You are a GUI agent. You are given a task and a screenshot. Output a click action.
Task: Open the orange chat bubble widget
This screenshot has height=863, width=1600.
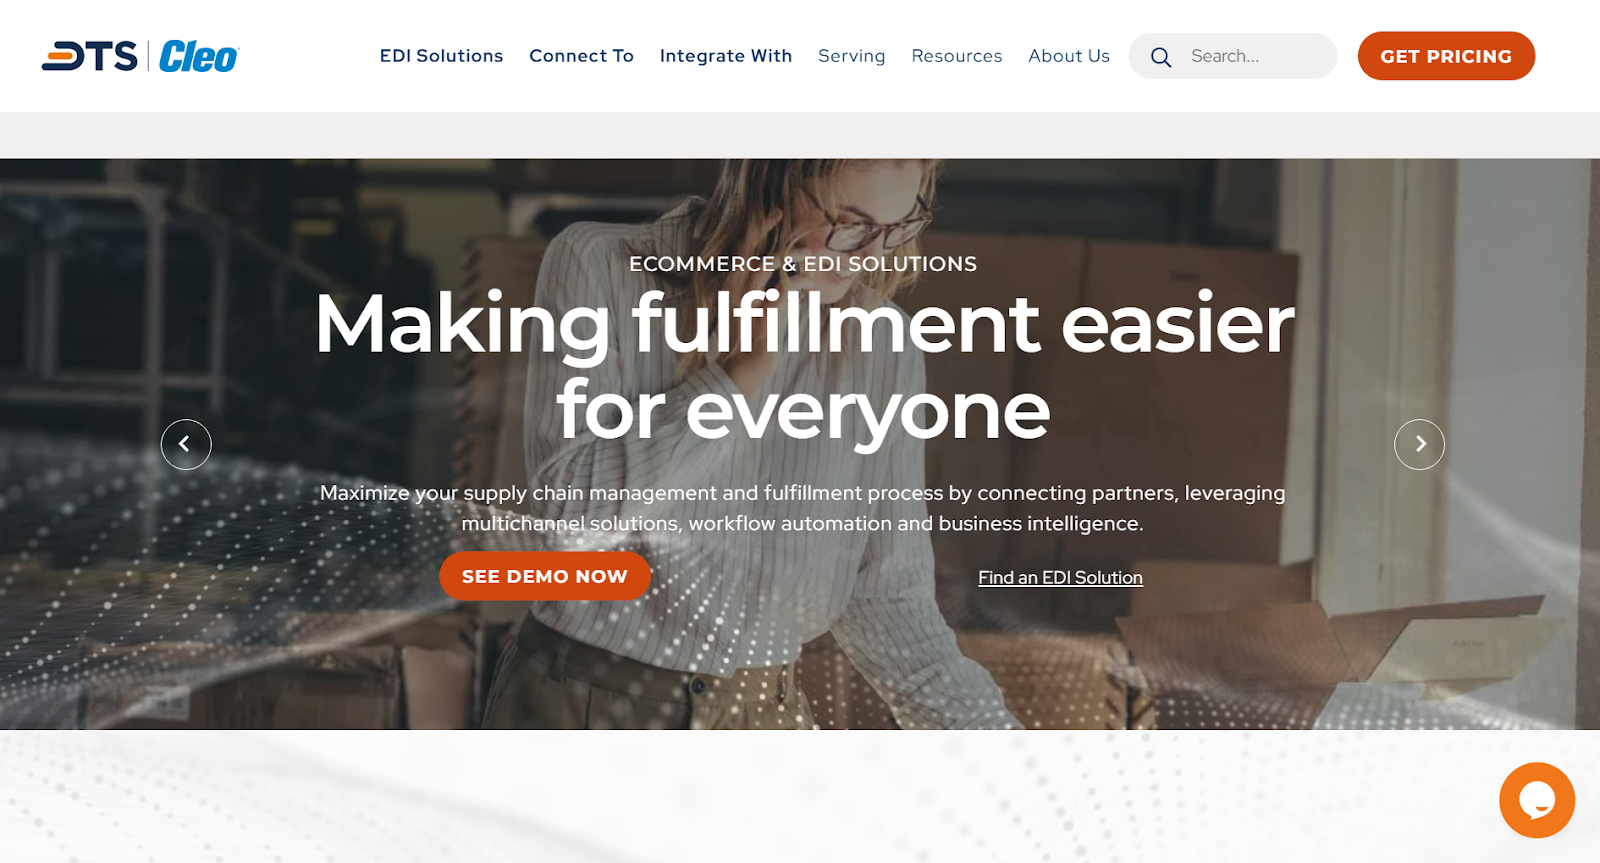pos(1537,800)
